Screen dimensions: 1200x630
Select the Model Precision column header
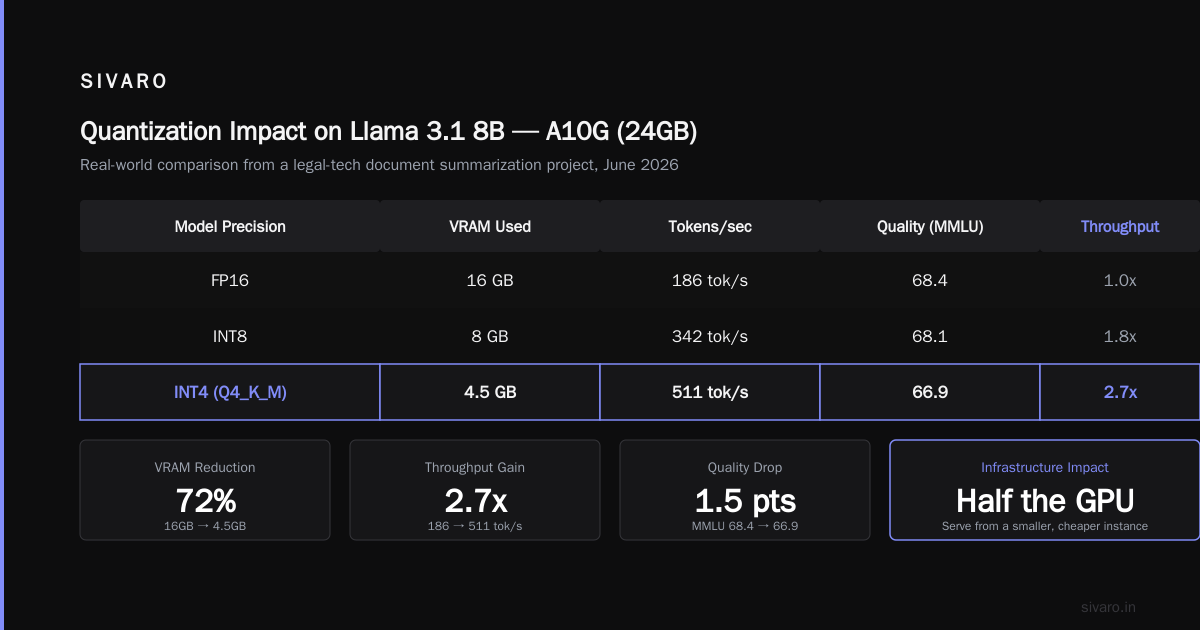(x=230, y=226)
